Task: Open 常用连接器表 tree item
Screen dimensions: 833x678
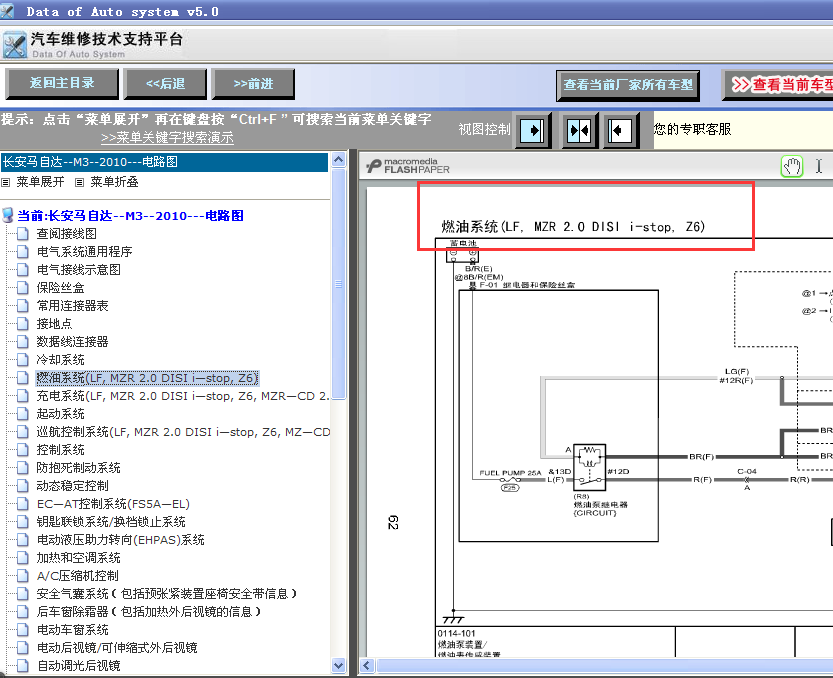Action: (x=72, y=306)
